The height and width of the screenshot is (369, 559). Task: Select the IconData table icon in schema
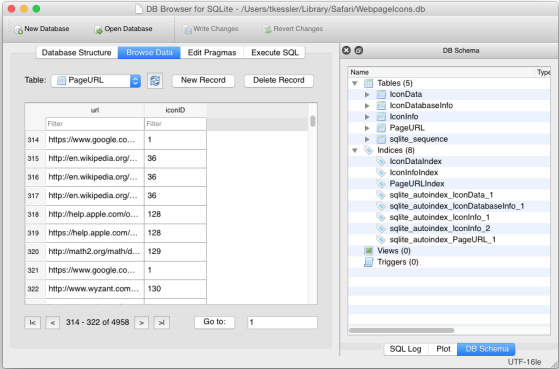tap(381, 94)
